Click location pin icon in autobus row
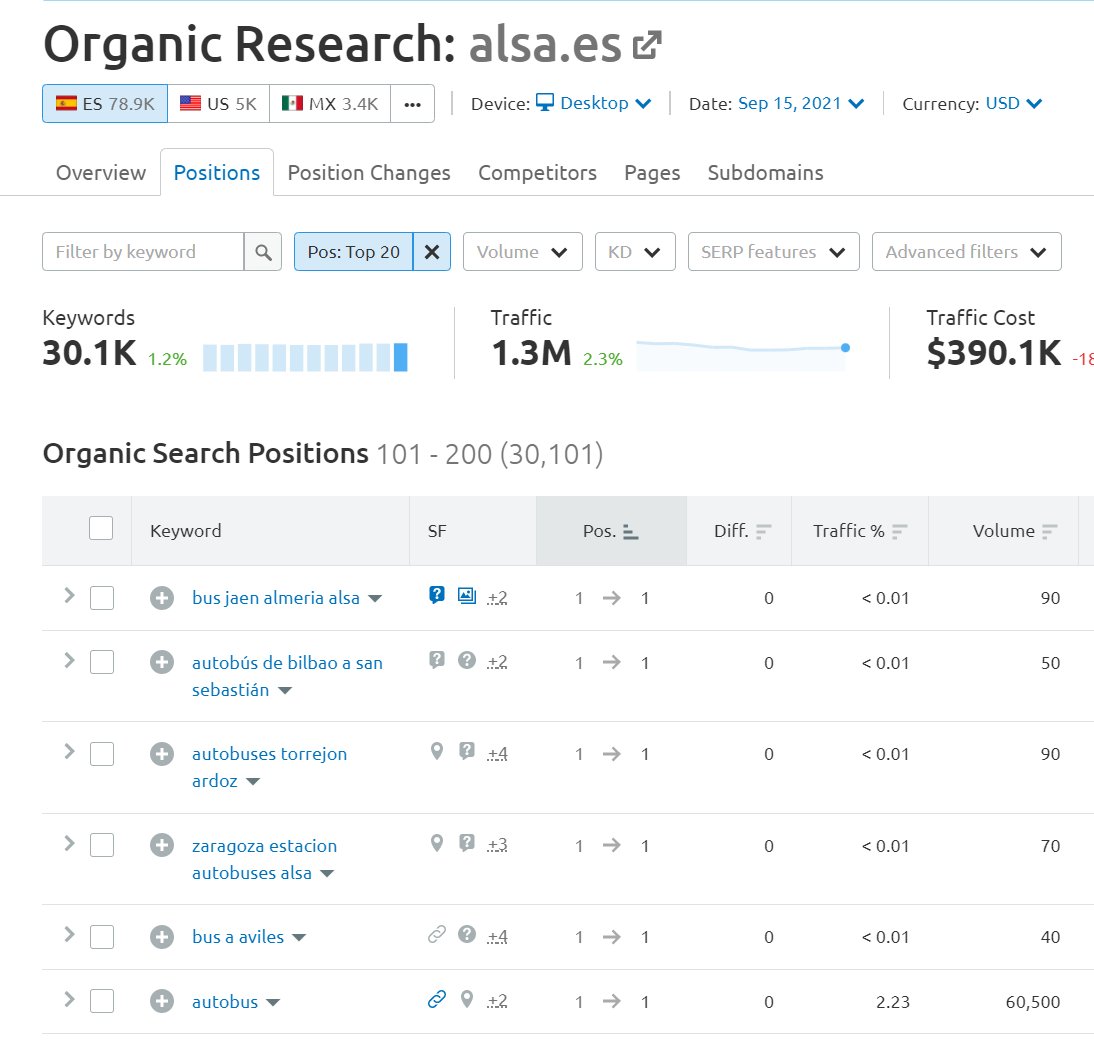 point(467,1000)
